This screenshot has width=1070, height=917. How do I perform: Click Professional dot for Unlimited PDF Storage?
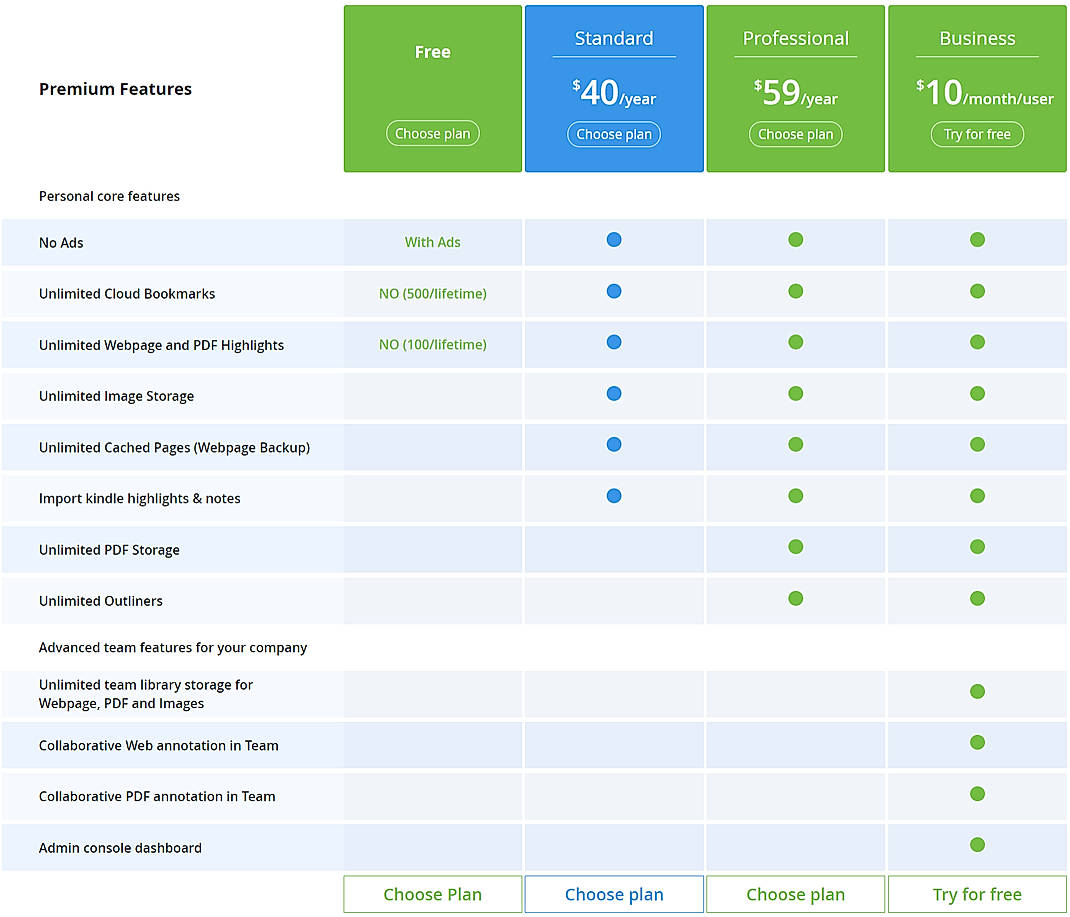tap(796, 547)
